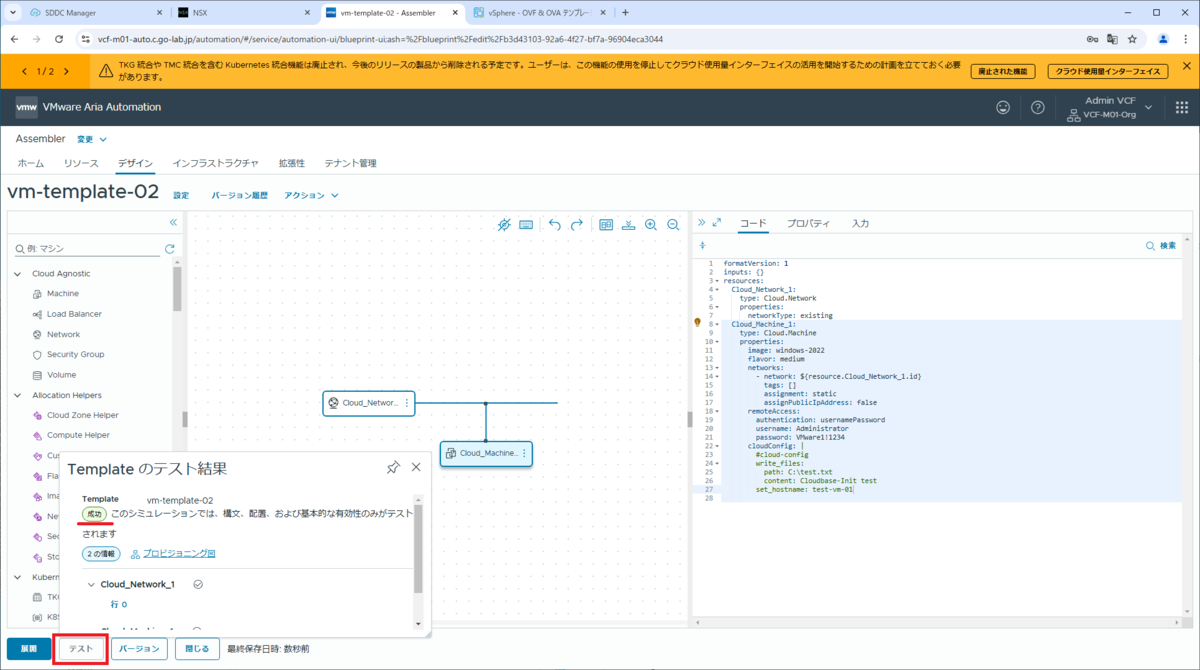Screen dimensions: 1200x670
Task: Select Cloud Zone Helper palette item
Action: 83,415
